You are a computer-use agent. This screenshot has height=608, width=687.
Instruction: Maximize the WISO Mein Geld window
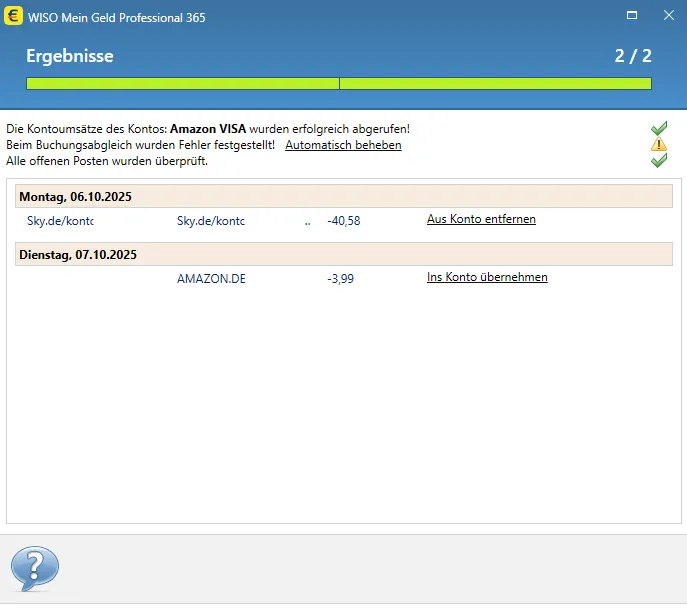632,16
